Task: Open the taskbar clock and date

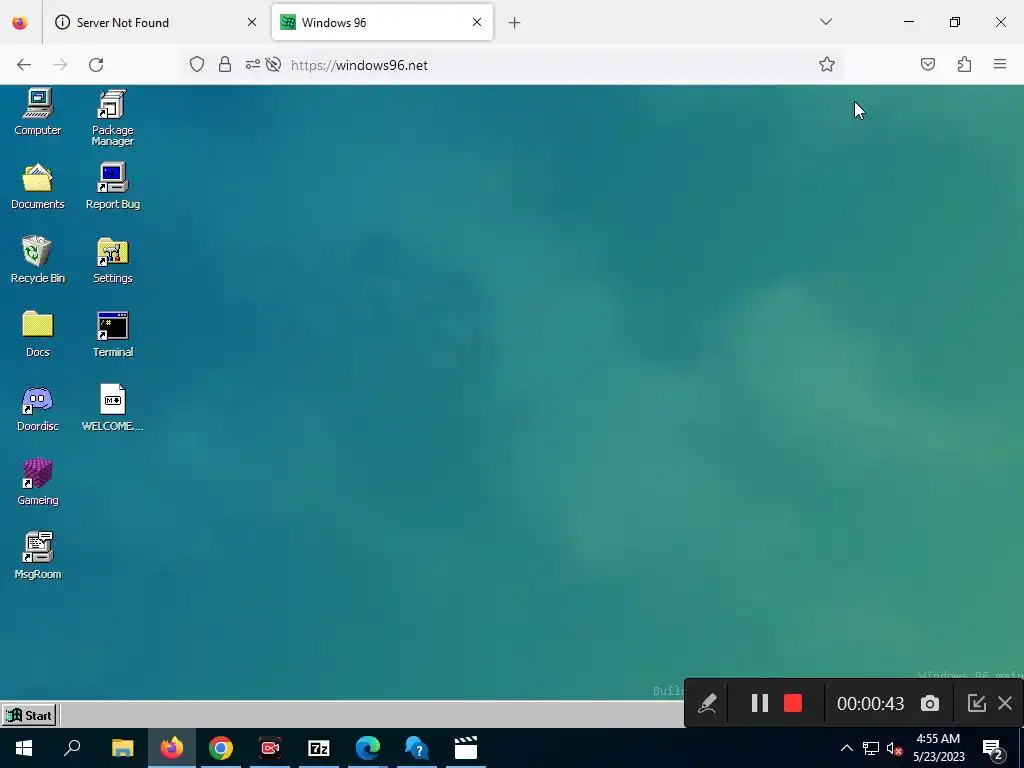Action: click(x=938, y=748)
